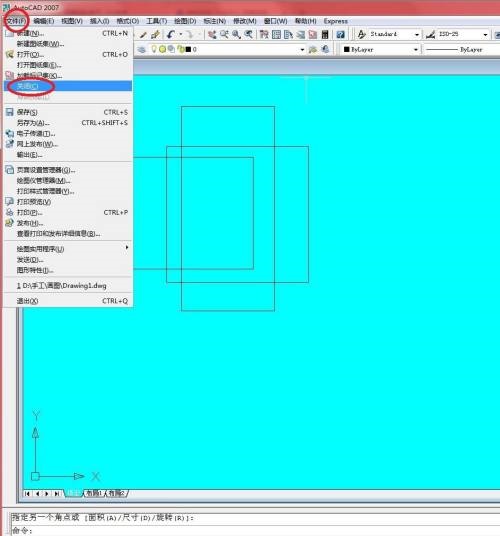Choose 另存为(A) from the File menu
This screenshot has height=536, width=500.
68,123
